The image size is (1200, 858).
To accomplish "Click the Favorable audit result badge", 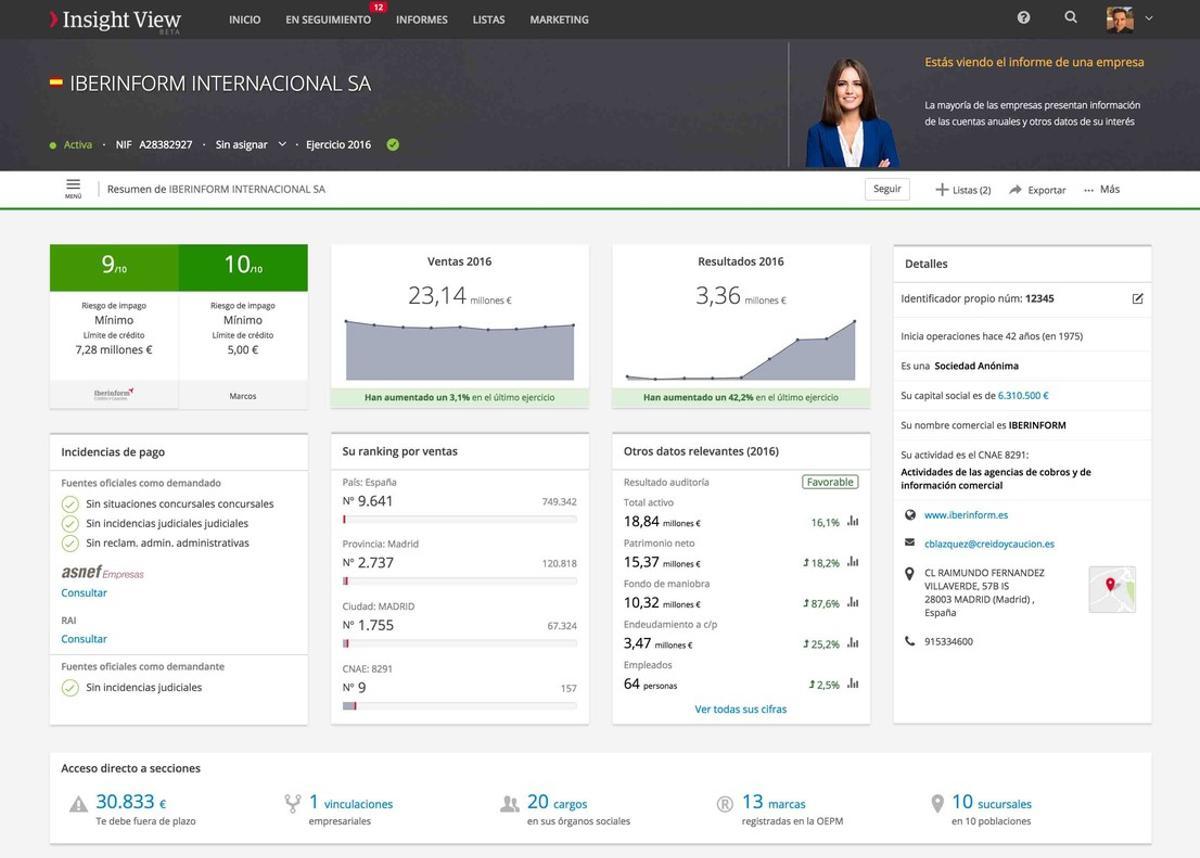I will click(x=830, y=482).
